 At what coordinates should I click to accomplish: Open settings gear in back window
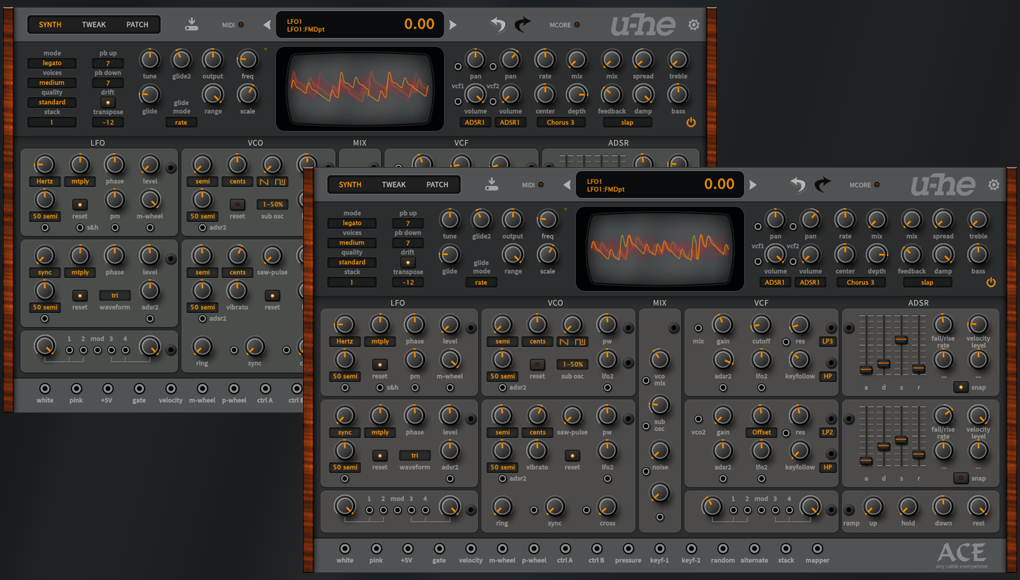point(694,25)
